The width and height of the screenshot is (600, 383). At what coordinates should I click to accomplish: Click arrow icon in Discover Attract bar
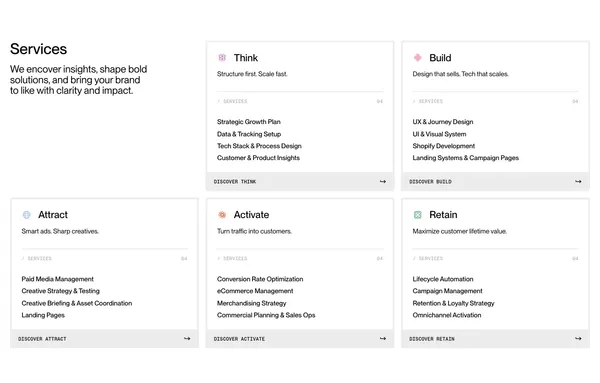click(187, 339)
